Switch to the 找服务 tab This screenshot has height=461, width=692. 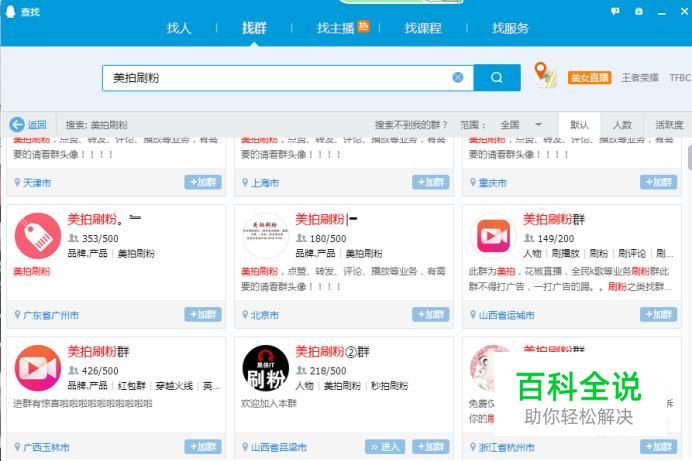(510, 28)
